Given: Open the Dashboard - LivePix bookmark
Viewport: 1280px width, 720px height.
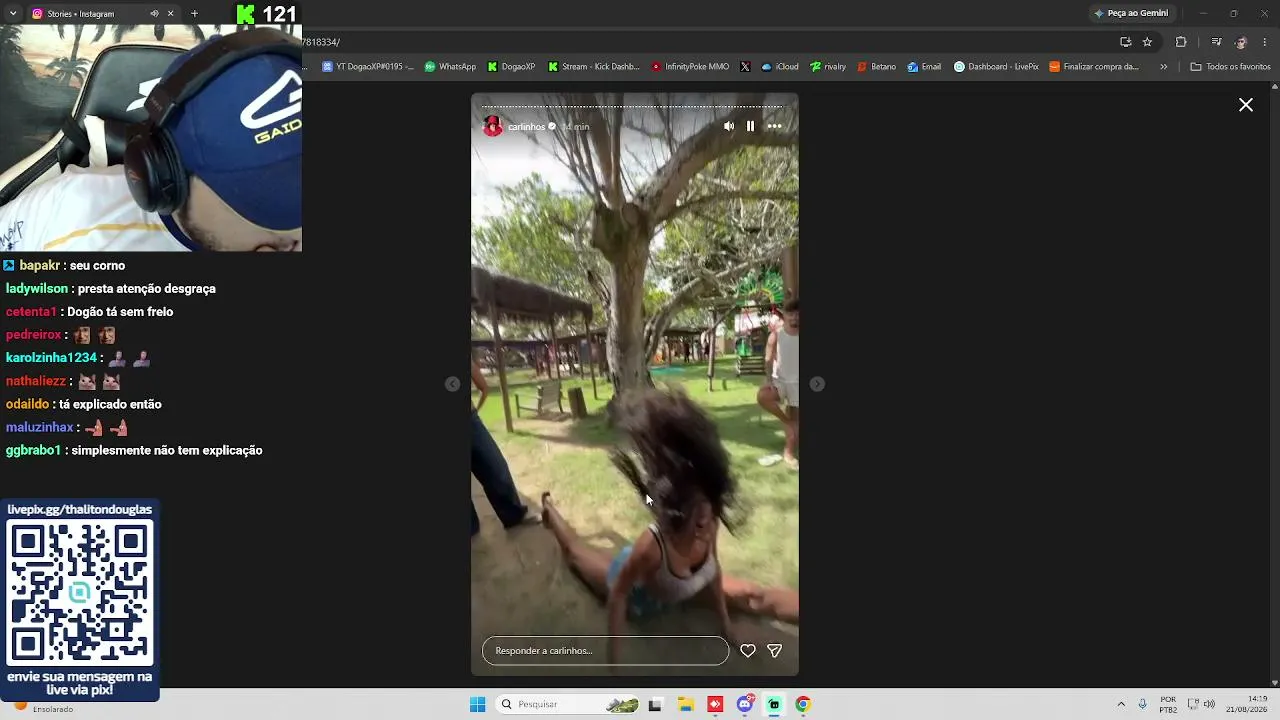Looking at the screenshot, I should pyautogui.click(x=996, y=67).
